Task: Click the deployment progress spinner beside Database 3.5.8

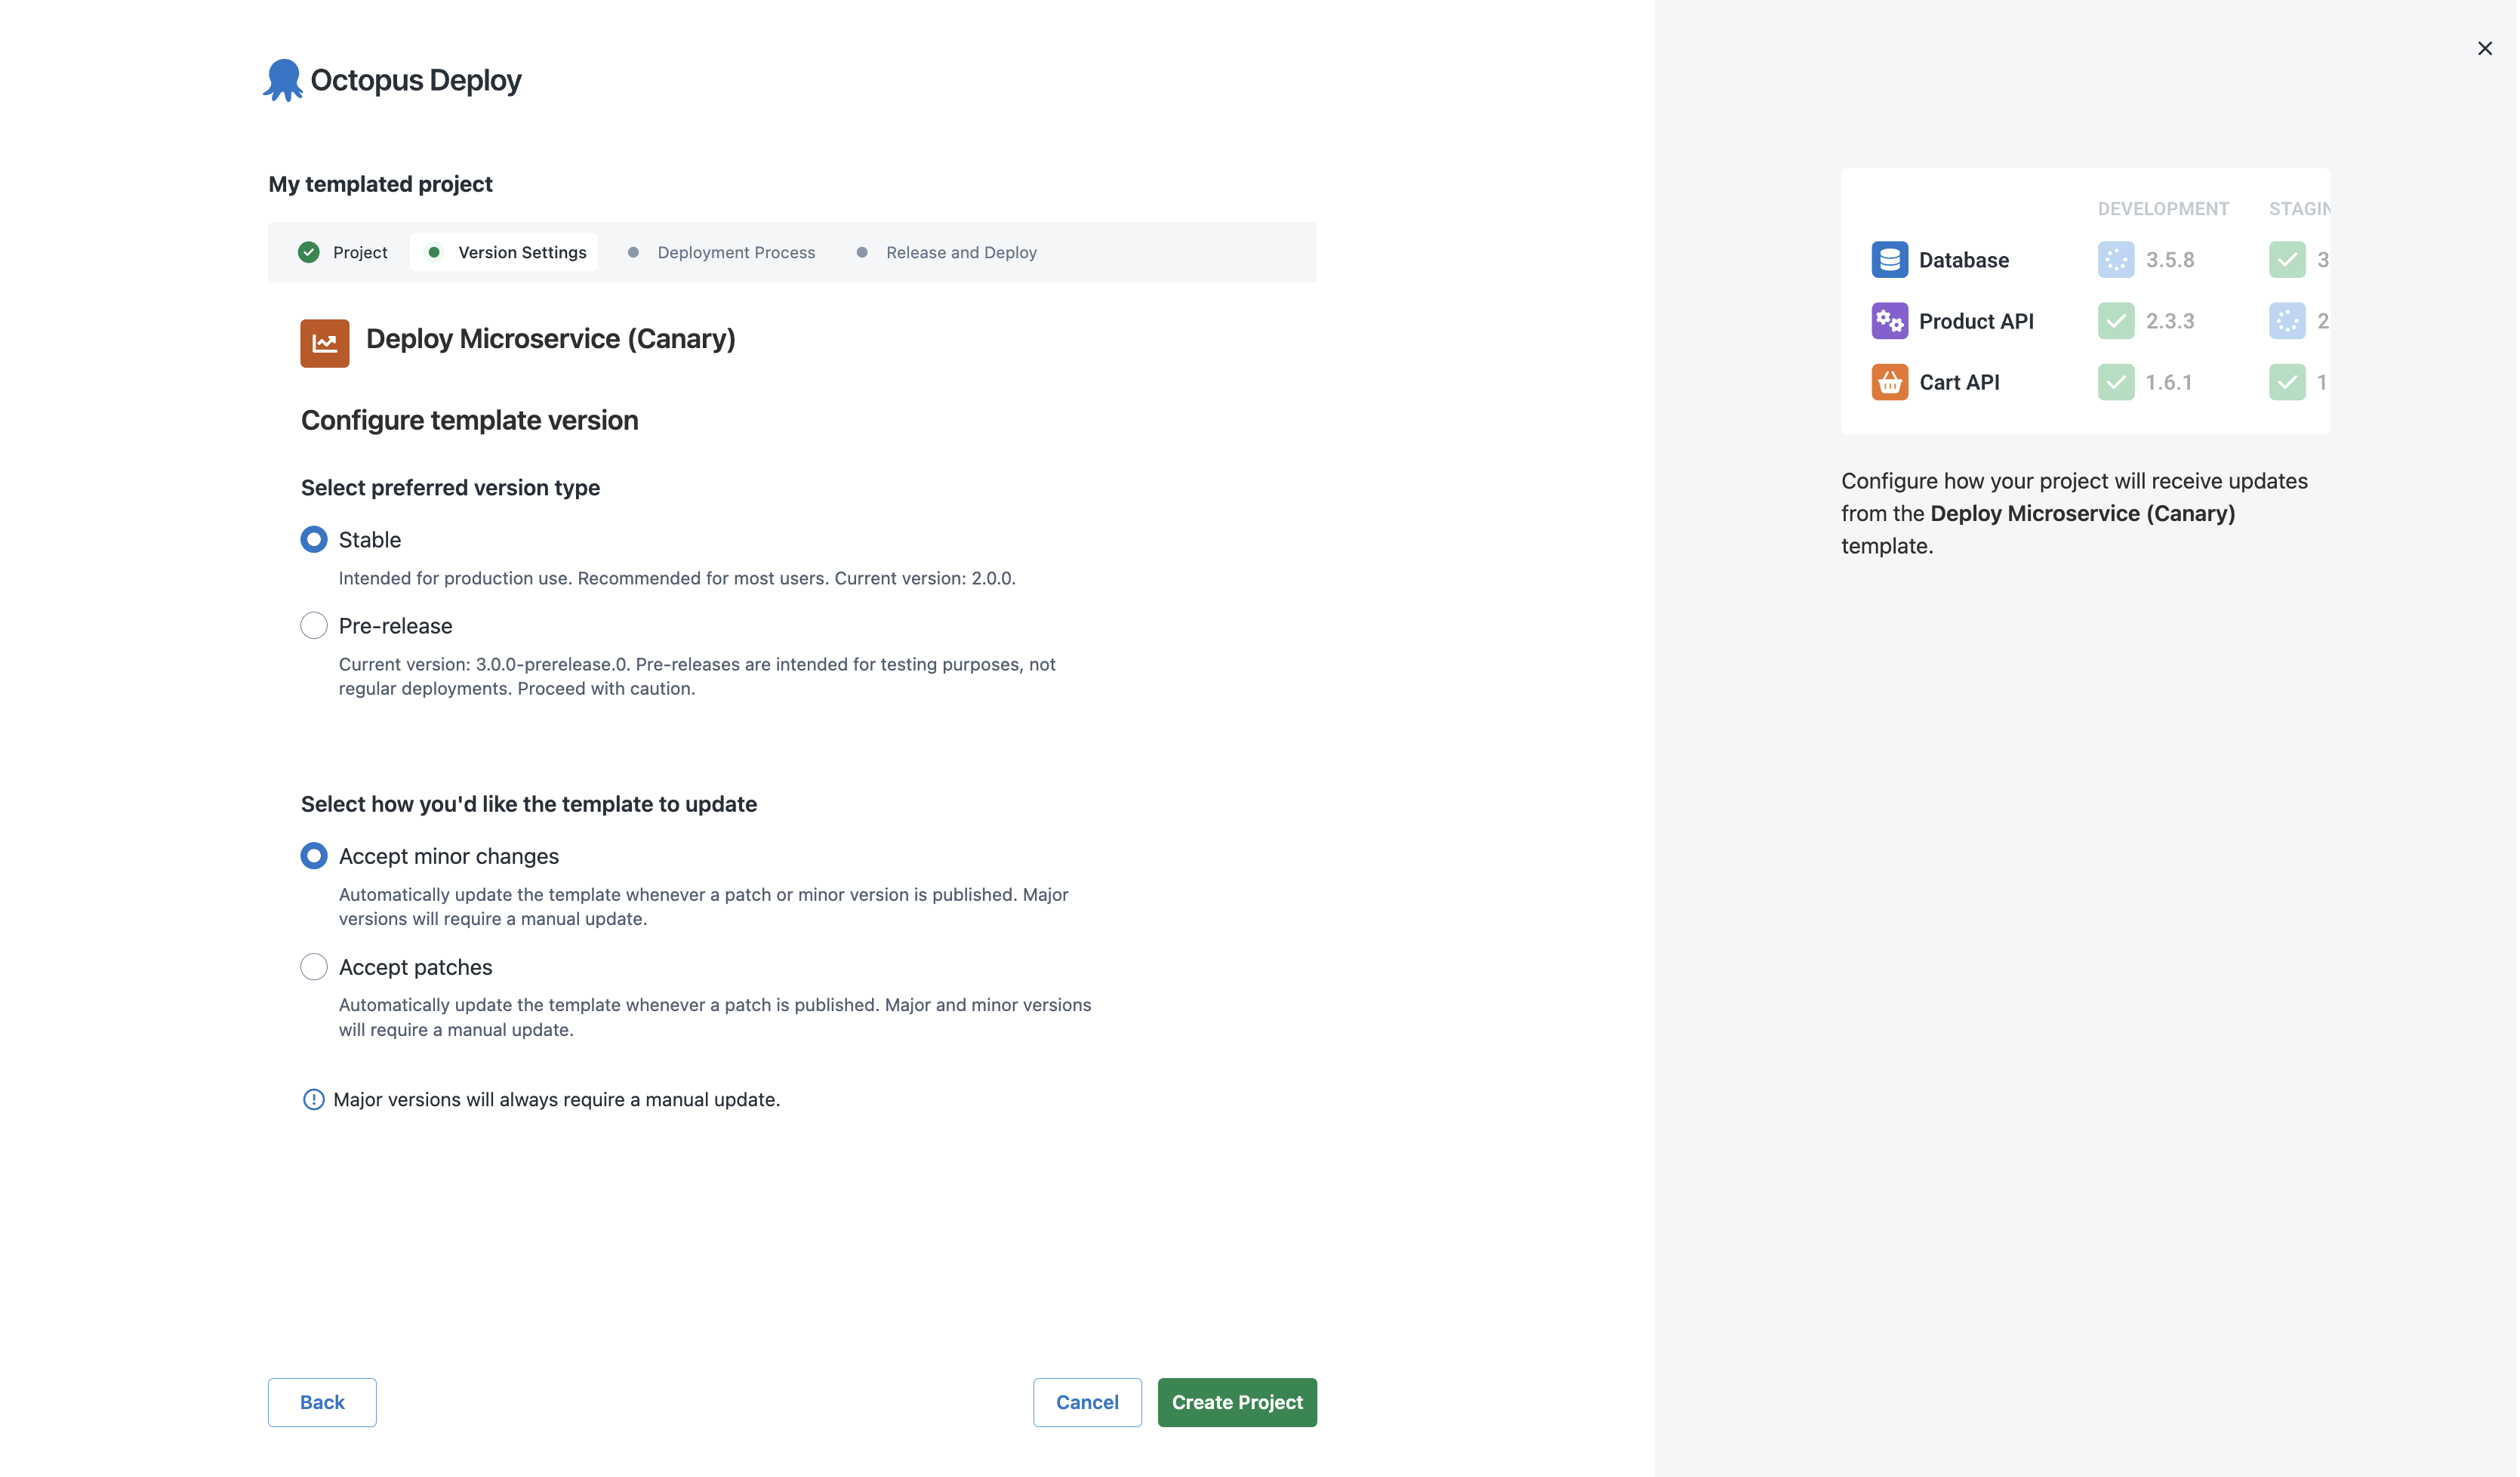Action: point(2115,259)
